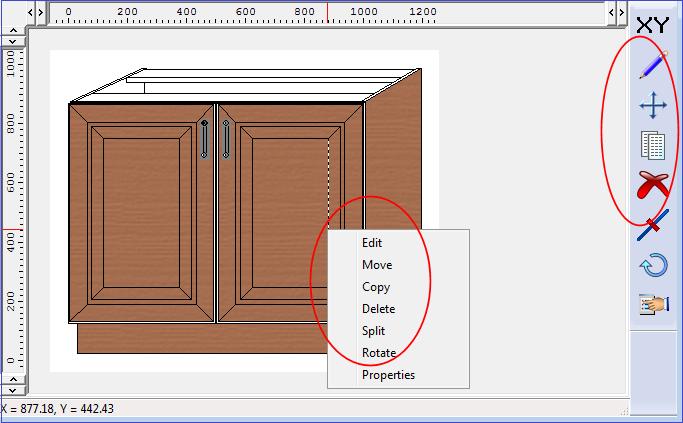Click down arrow below the vertical ruler
This screenshot has width=683, height=423.
13,390
